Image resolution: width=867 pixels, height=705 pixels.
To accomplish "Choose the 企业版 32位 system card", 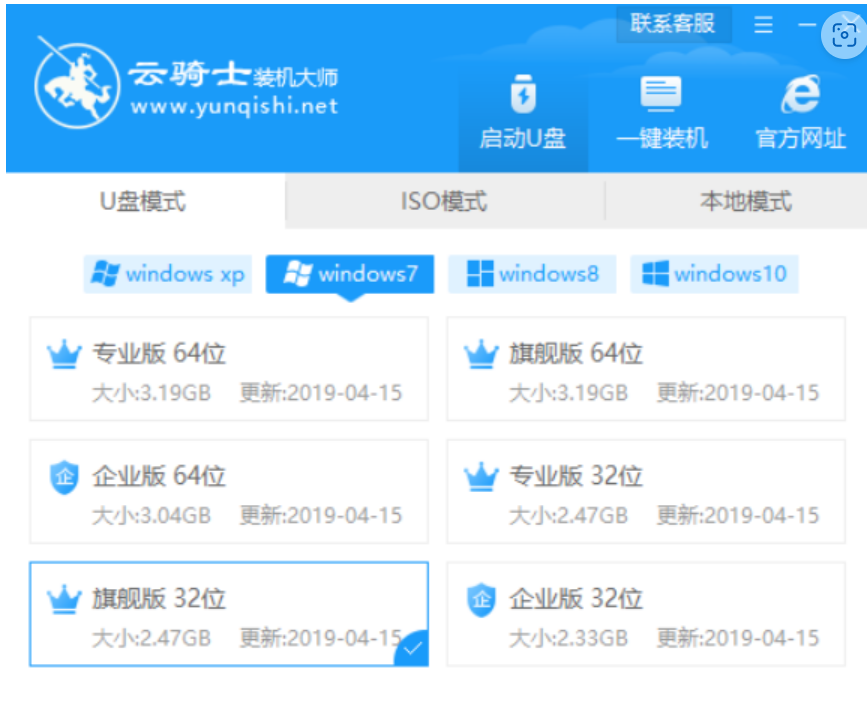I will tap(646, 614).
